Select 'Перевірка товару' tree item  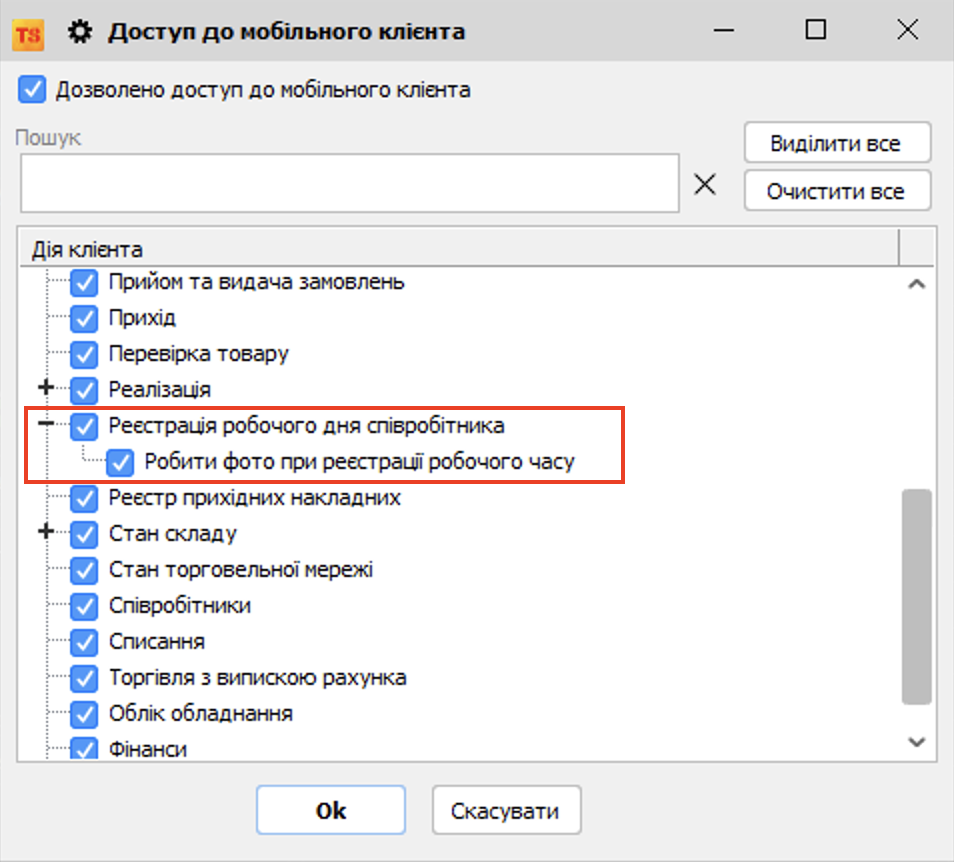(x=198, y=354)
